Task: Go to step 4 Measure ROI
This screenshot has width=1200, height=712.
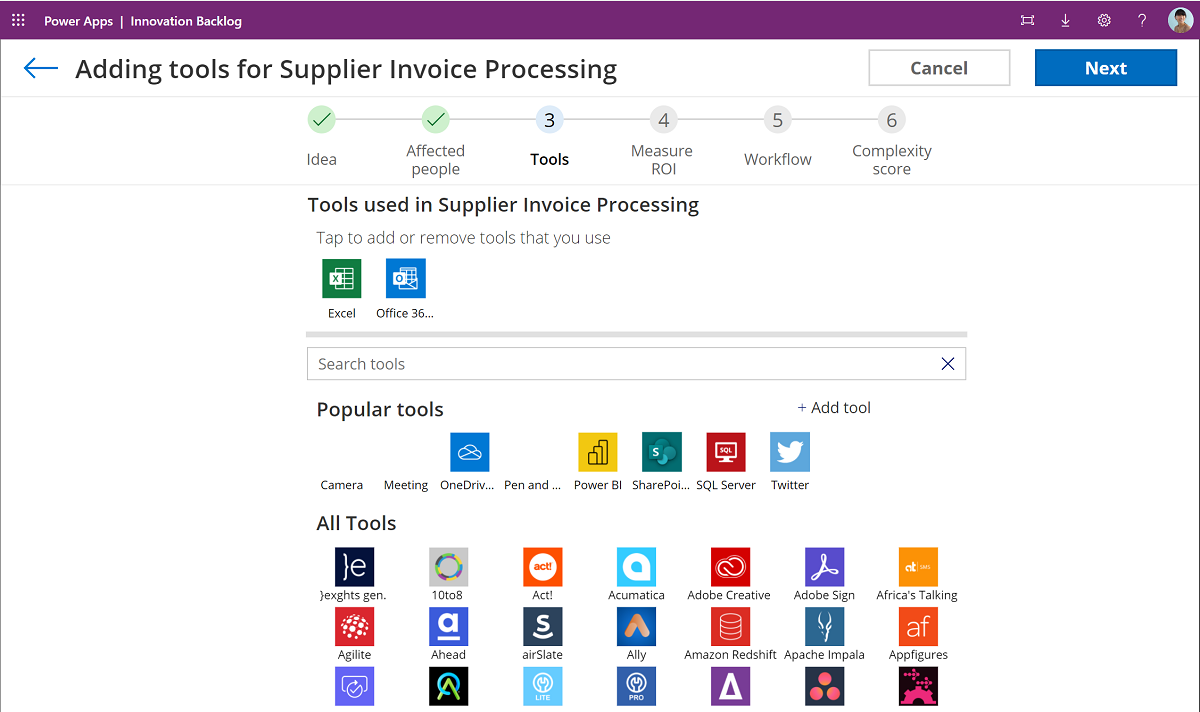Action: pyautogui.click(x=663, y=120)
